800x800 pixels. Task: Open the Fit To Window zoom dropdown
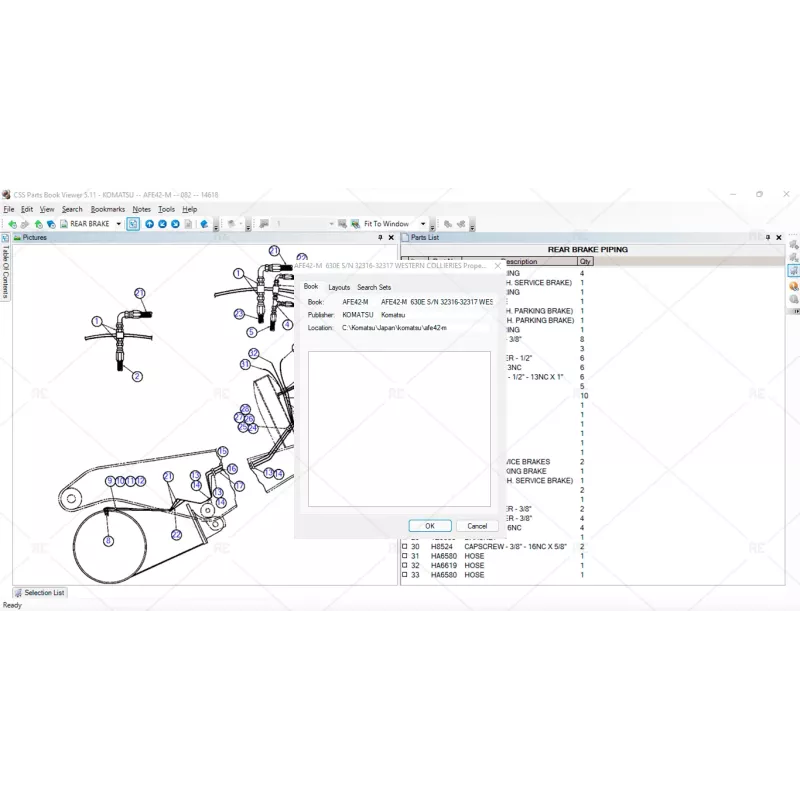(423, 223)
